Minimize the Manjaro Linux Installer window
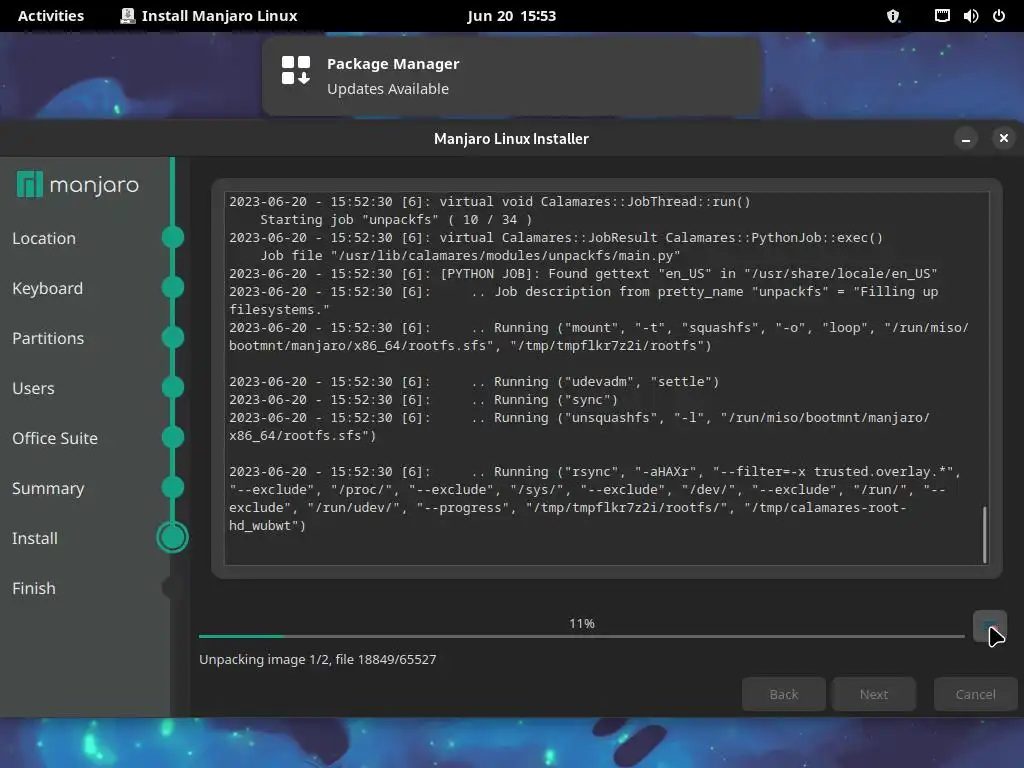1024x768 pixels. coord(966,138)
